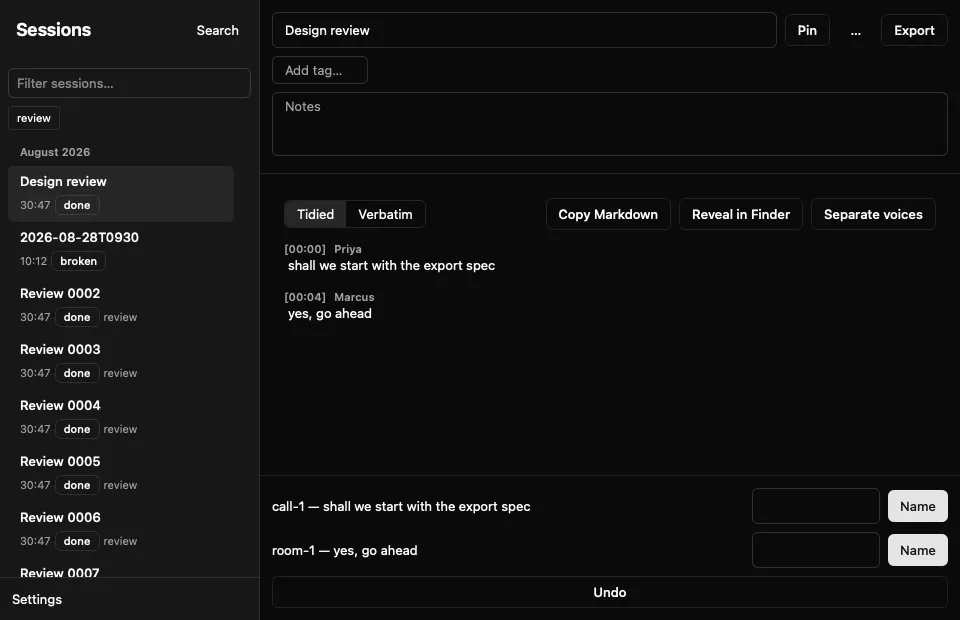Open the Review 0004 session

tap(121, 417)
